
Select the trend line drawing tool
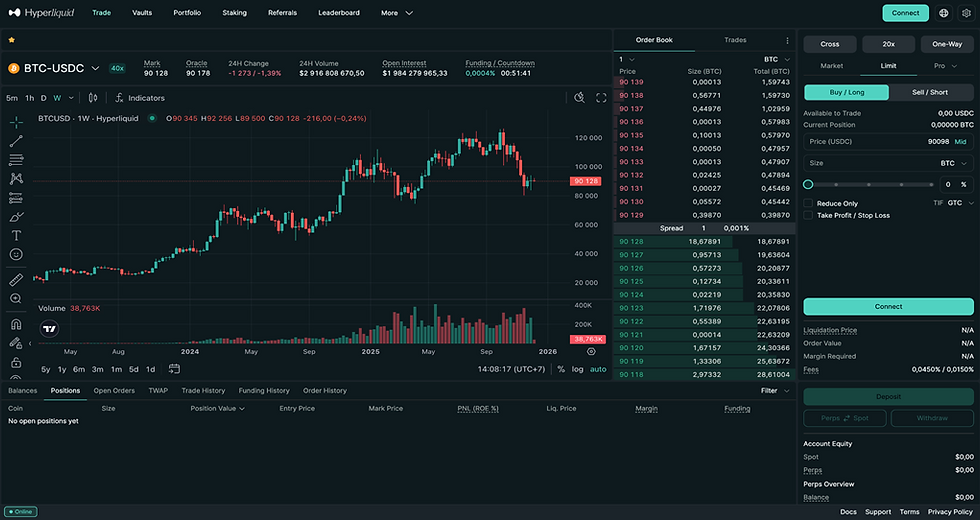click(x=16, y=141)
